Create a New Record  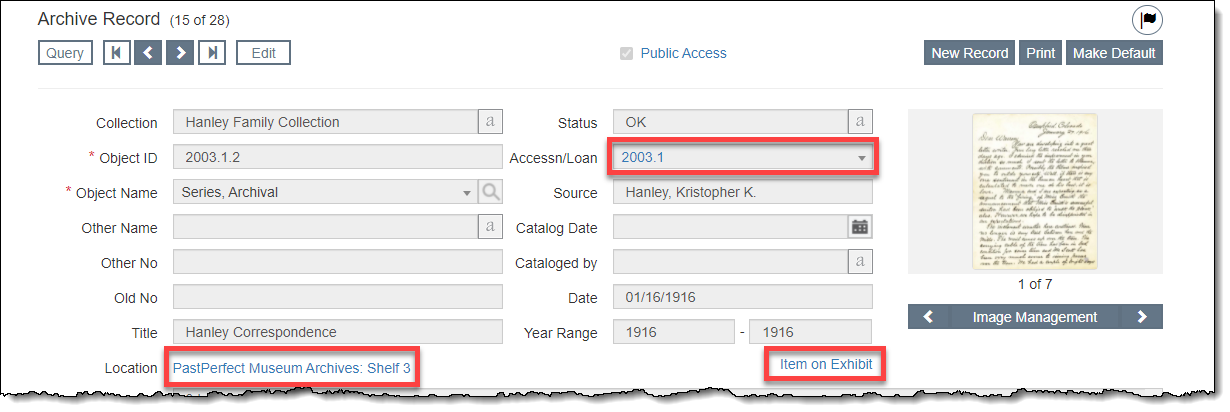(x=969, y=53)
